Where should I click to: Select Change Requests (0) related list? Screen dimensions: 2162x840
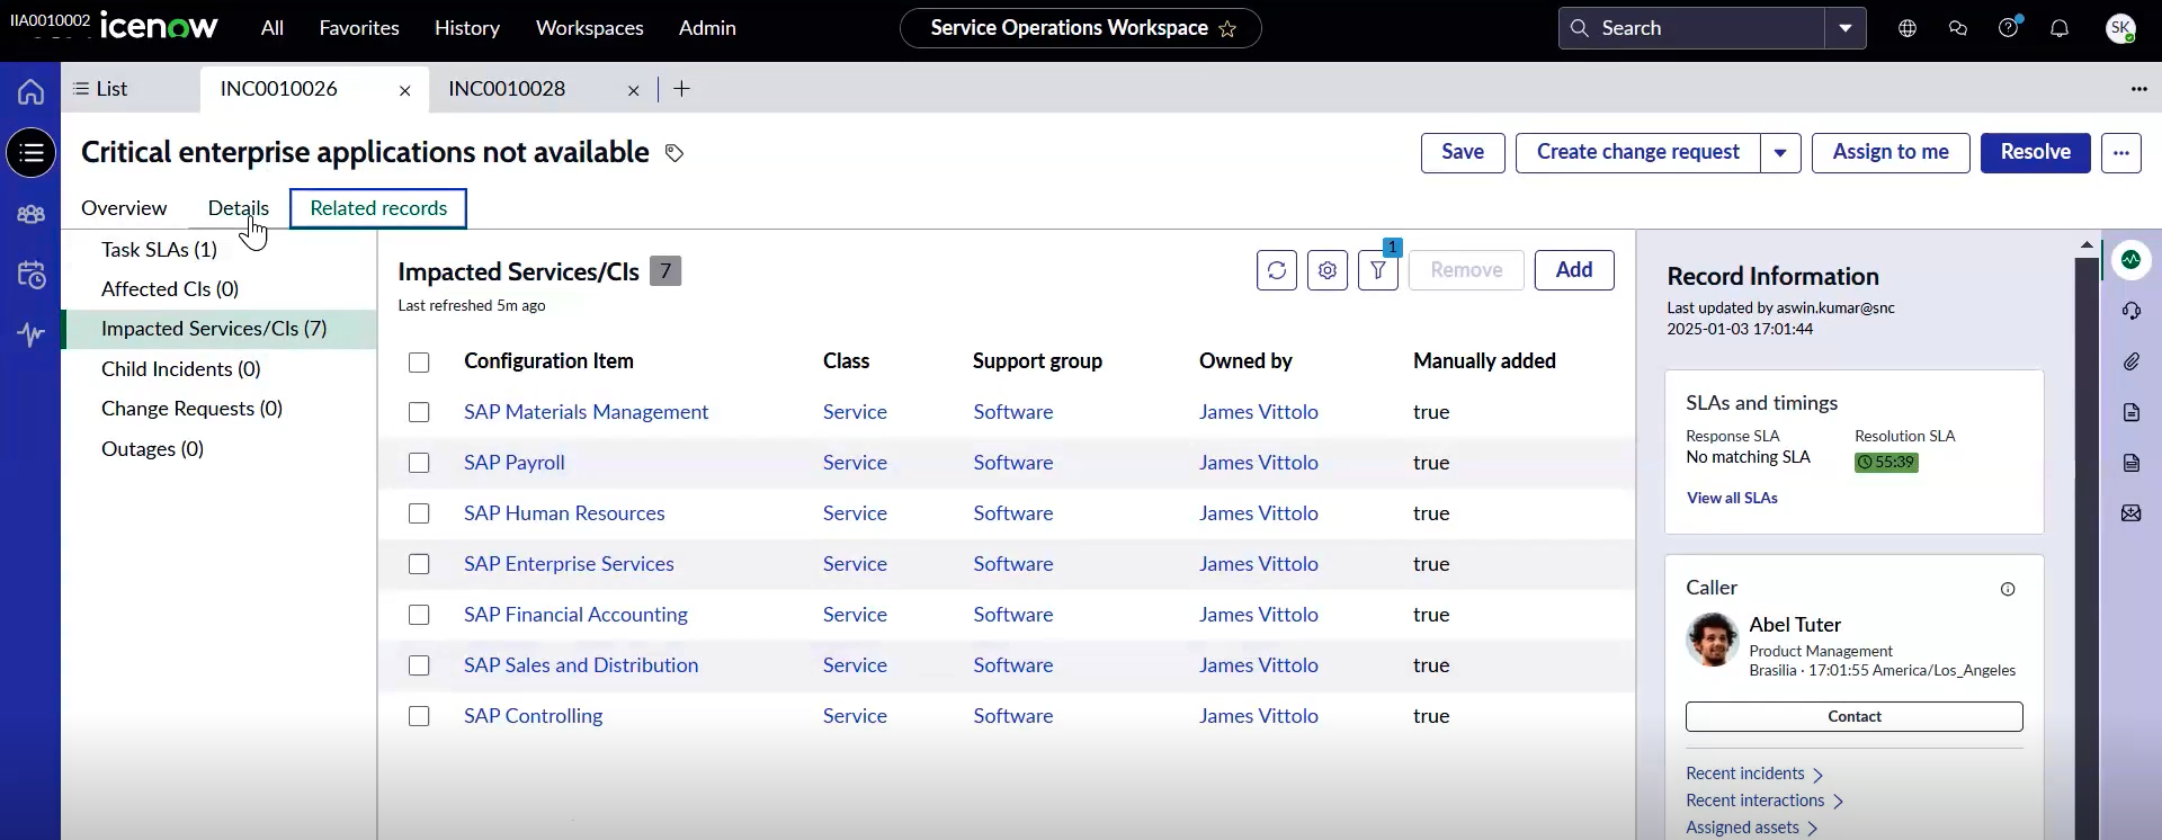click(192, 409)
